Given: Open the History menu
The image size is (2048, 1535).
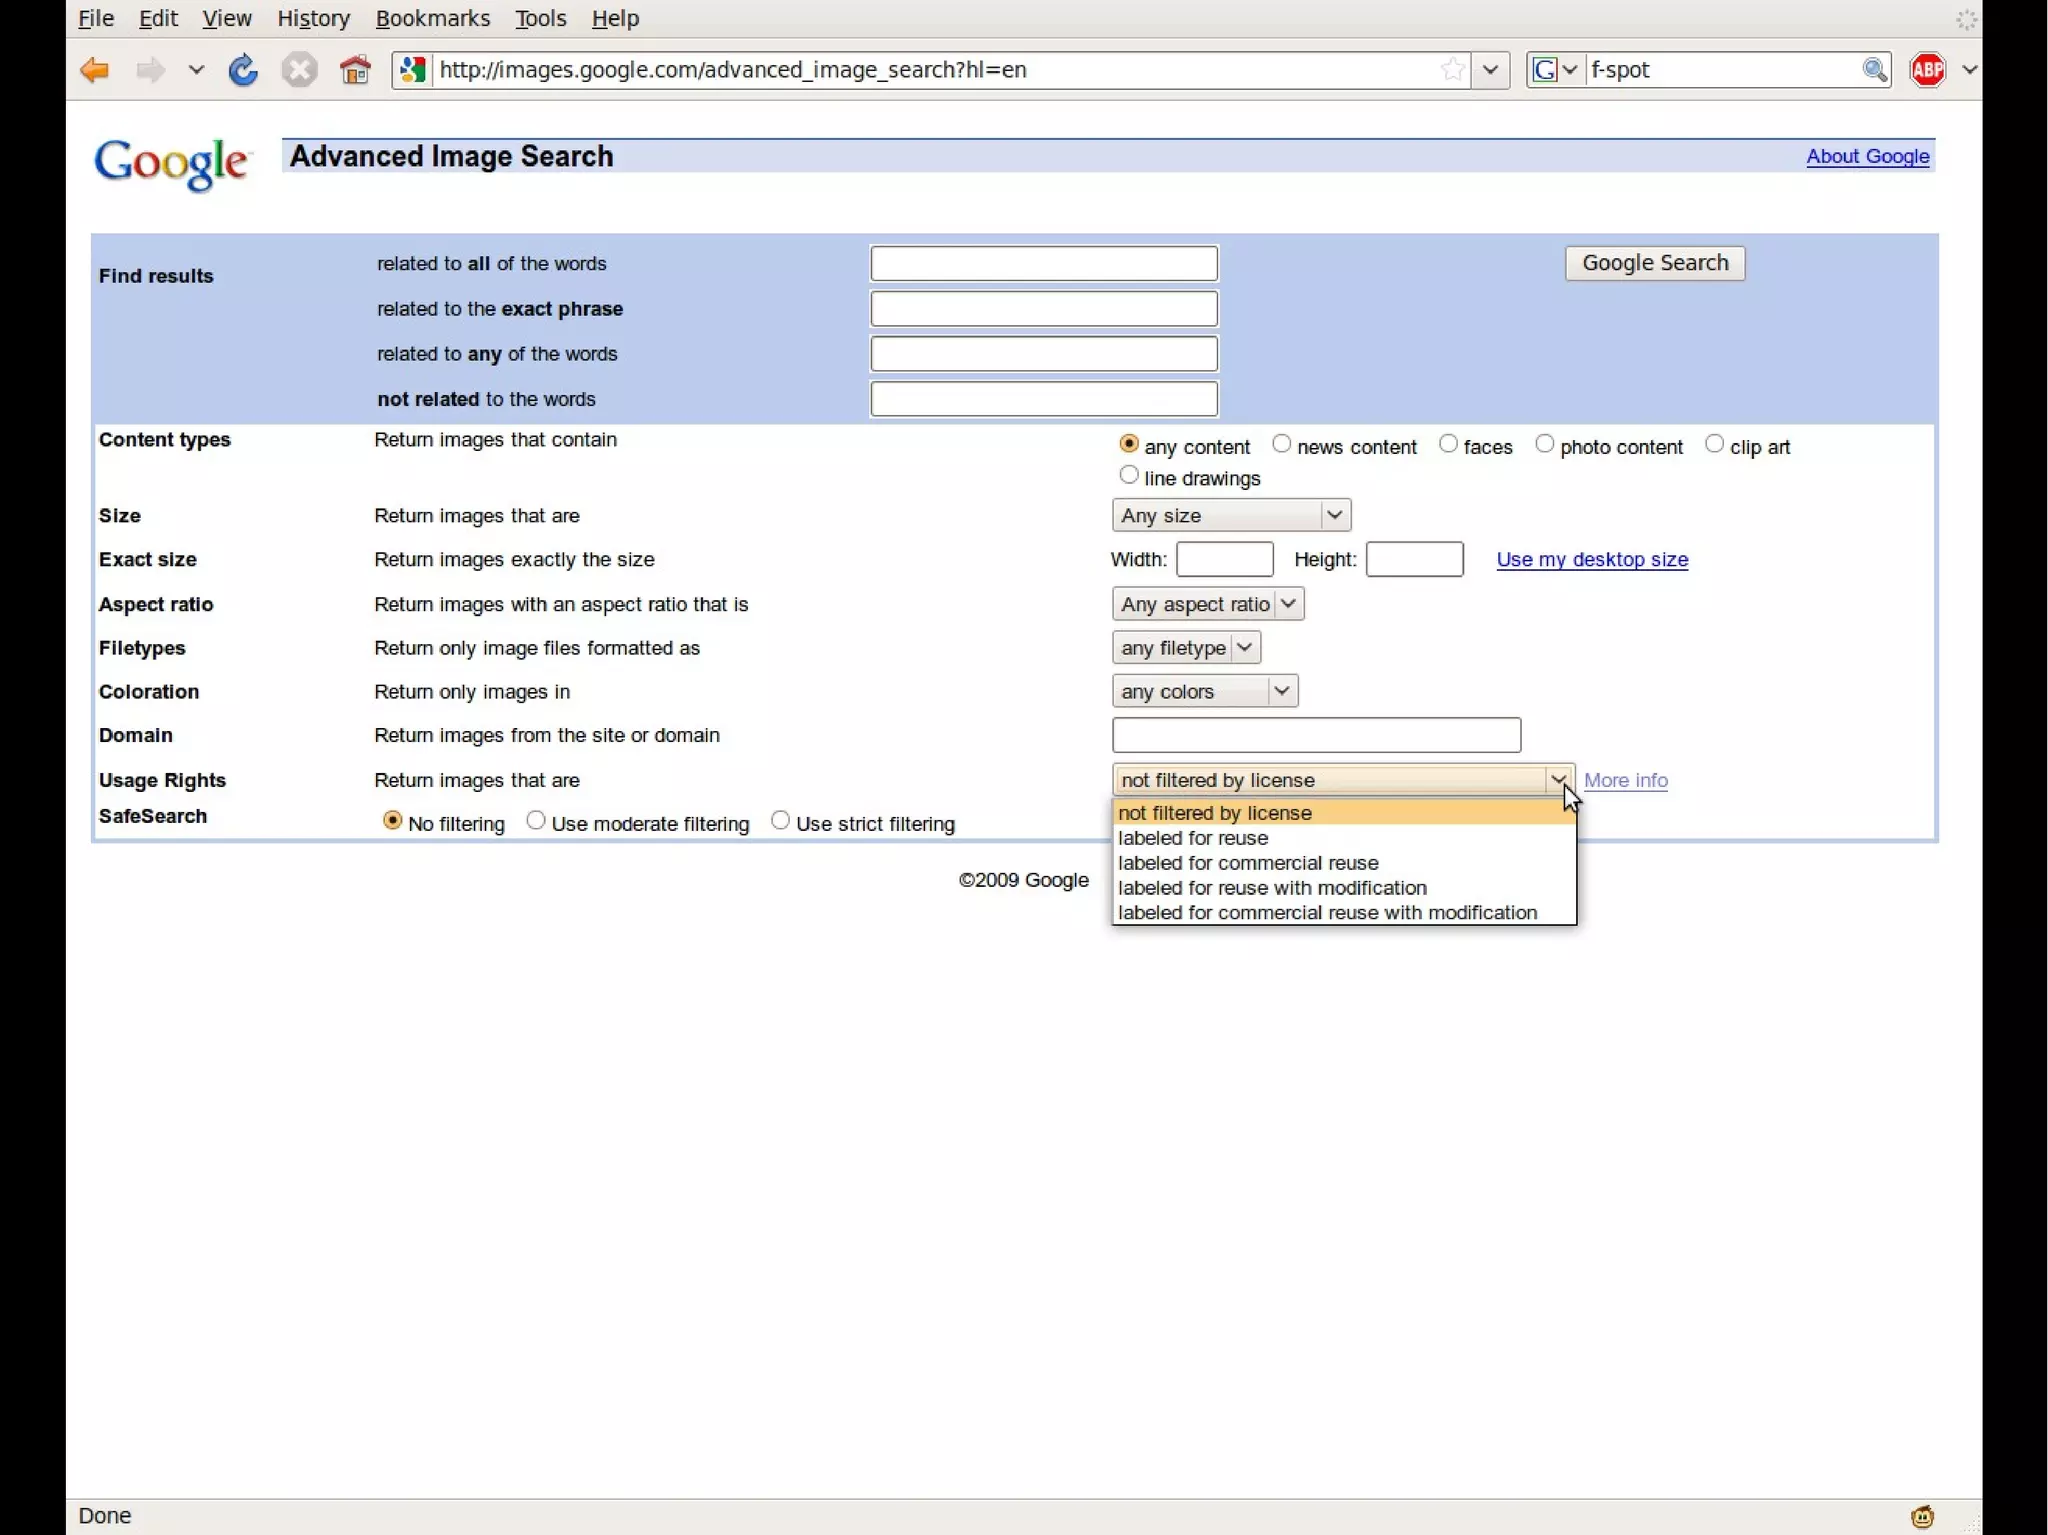Looking at the screenshot, I should (x=313, y=18).
